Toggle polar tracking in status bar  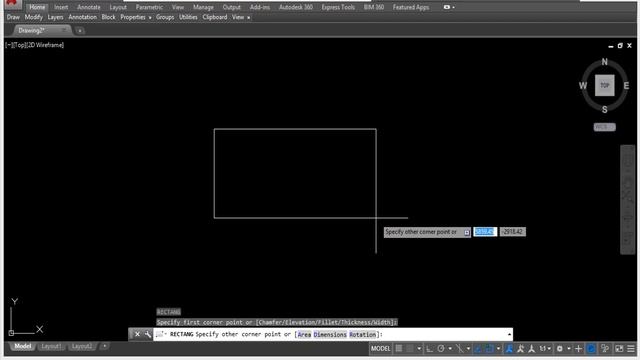441,349
